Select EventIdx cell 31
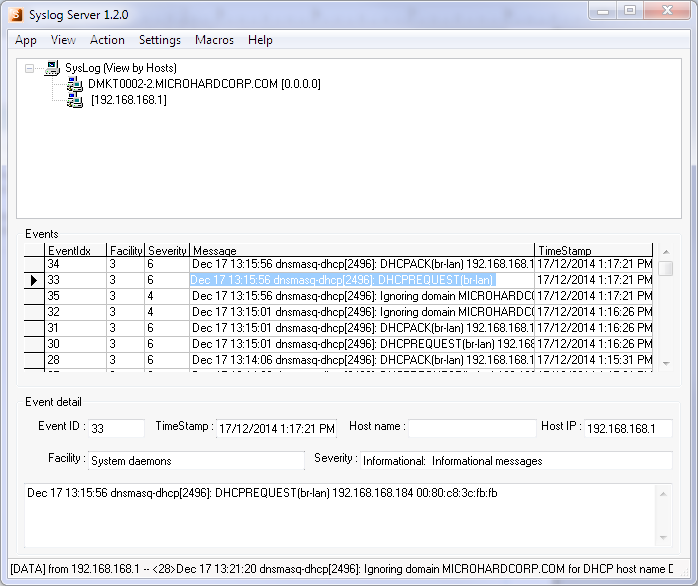698x586 pixels. (x=76, y=328)
